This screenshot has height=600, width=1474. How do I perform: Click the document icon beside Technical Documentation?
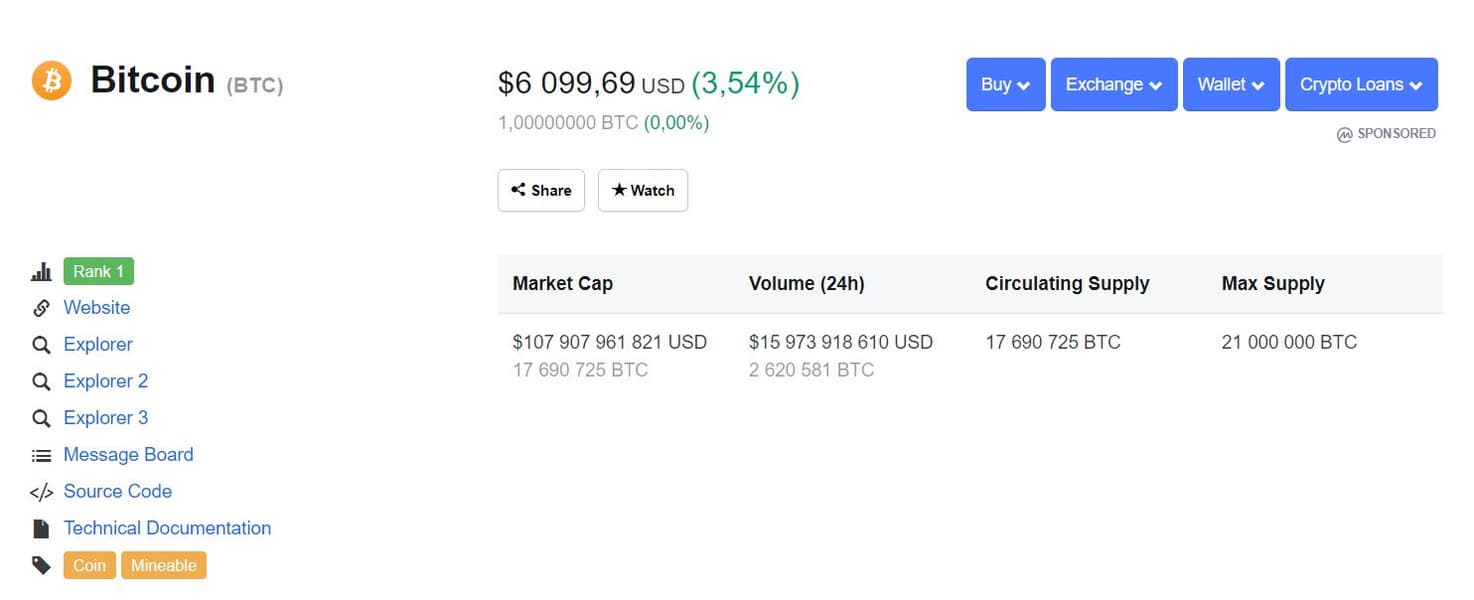41,529
